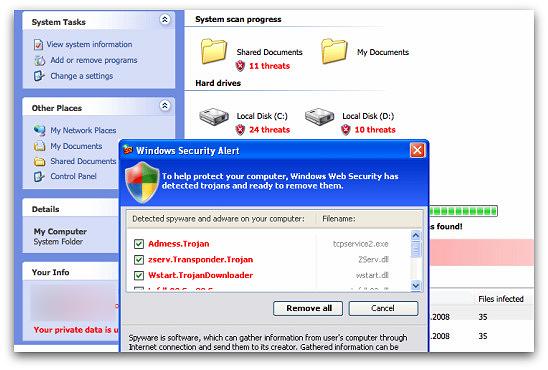Click the Windows Security Alert title bar icon

(x=128, y=150)
